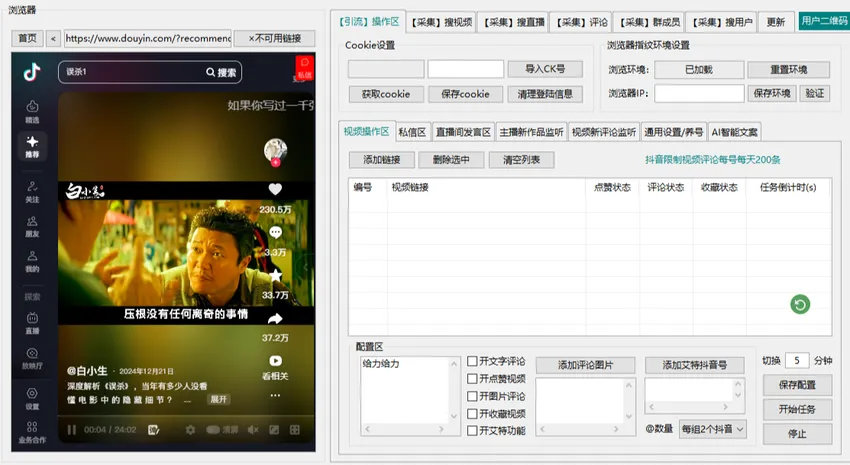
Task: Open the 直播间发言区 tab
Action: coord(463,132)
